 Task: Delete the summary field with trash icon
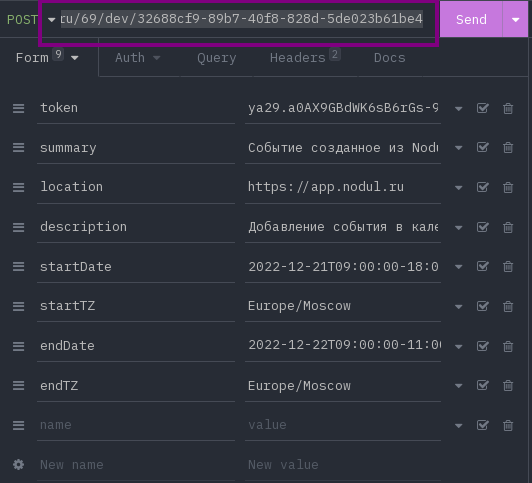point(508,148)
